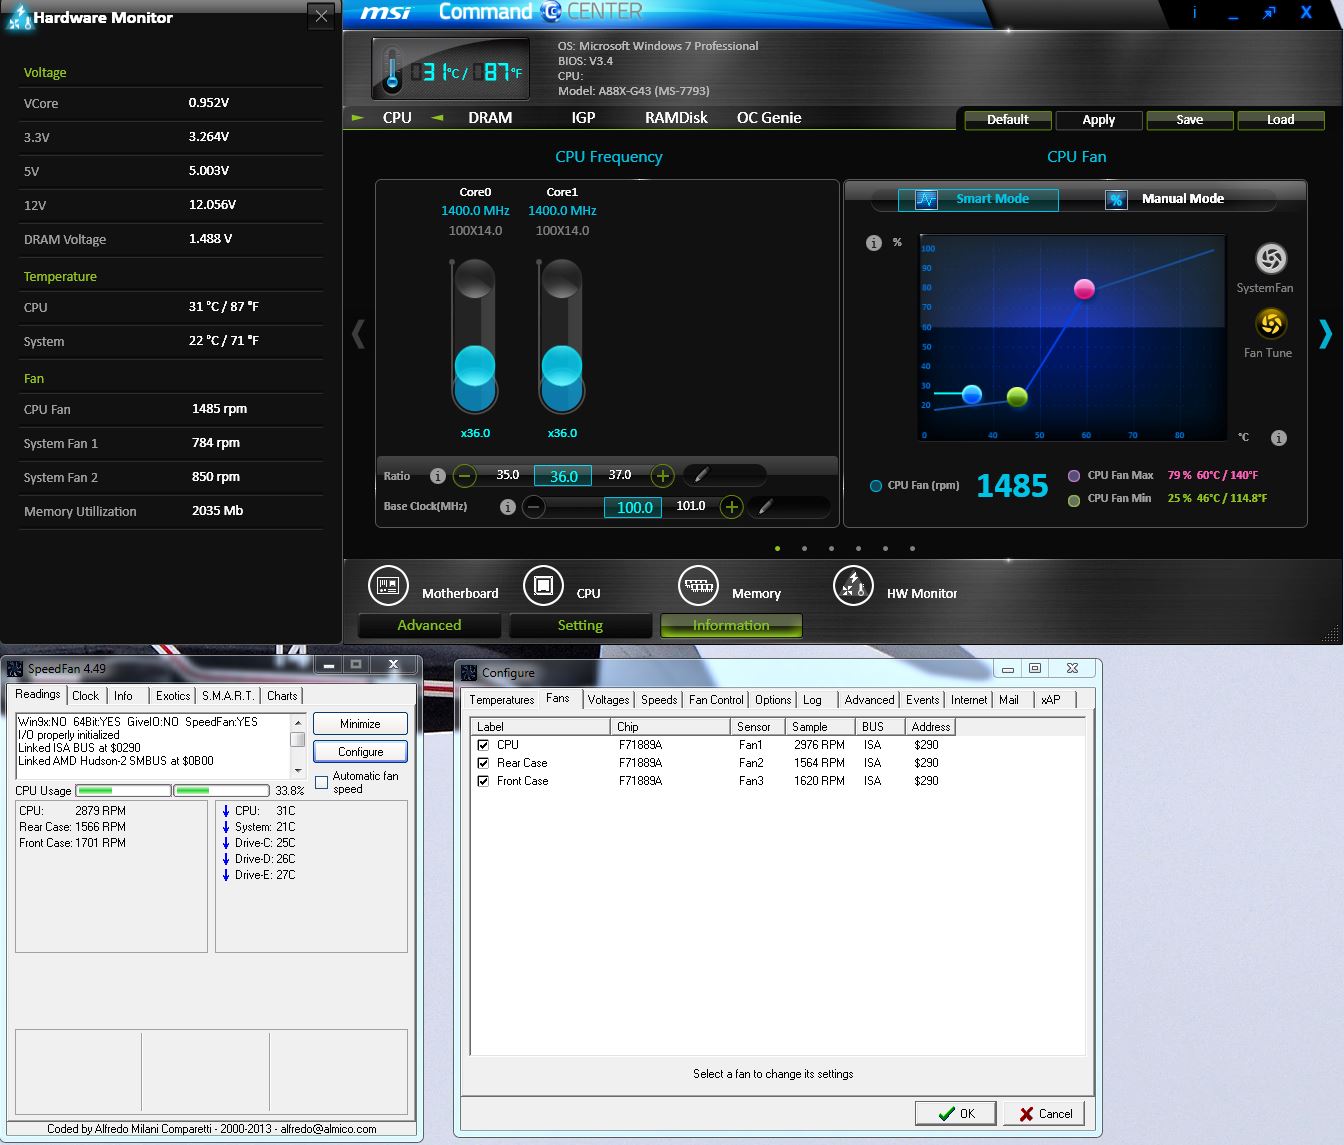
Task: Open the Clock tab in SpeedFan
Action: pos(86,696)
